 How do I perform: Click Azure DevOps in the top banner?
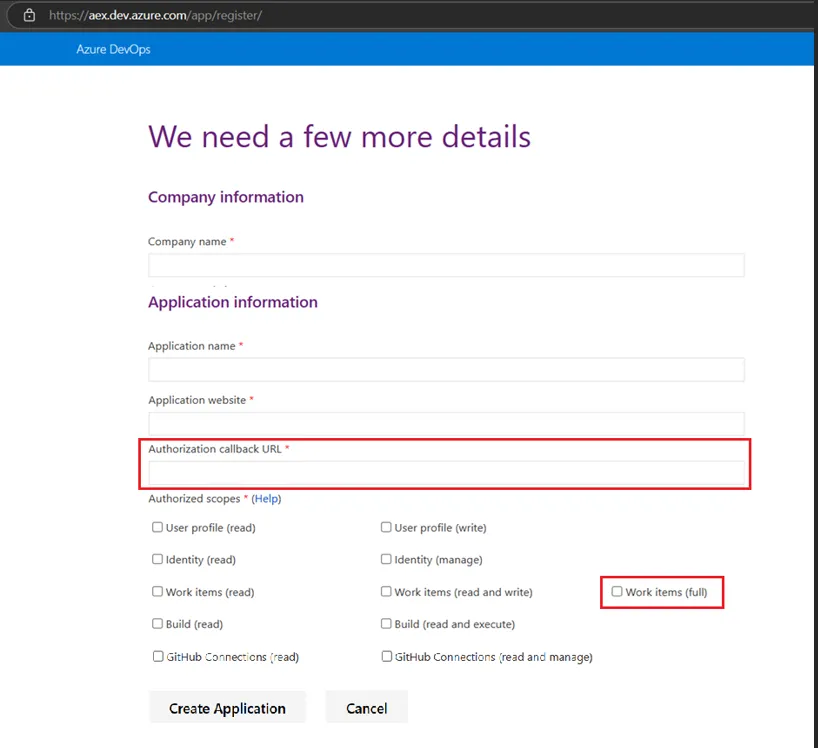click(x=113, y=48)
